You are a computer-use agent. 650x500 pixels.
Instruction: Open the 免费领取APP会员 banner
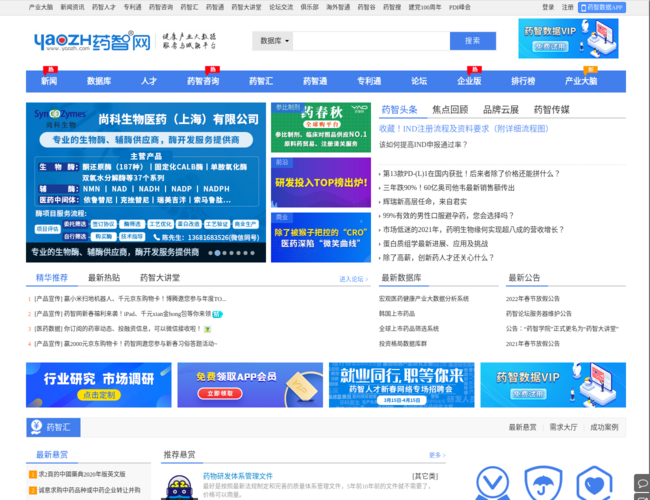click(x=250, y=385)
